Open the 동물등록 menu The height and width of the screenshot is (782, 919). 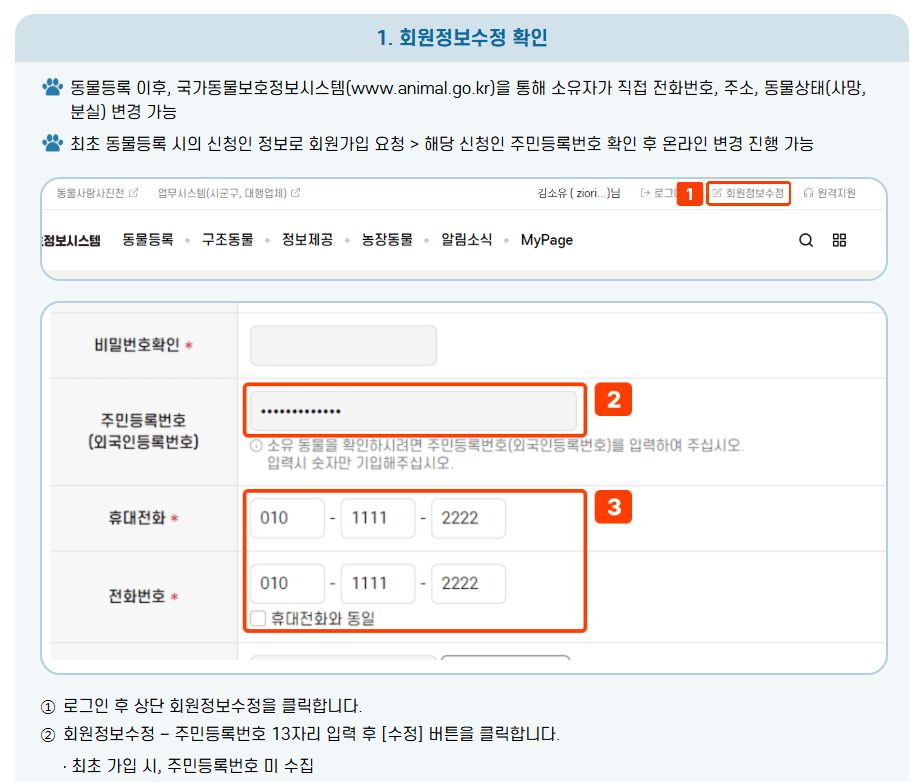146,240
